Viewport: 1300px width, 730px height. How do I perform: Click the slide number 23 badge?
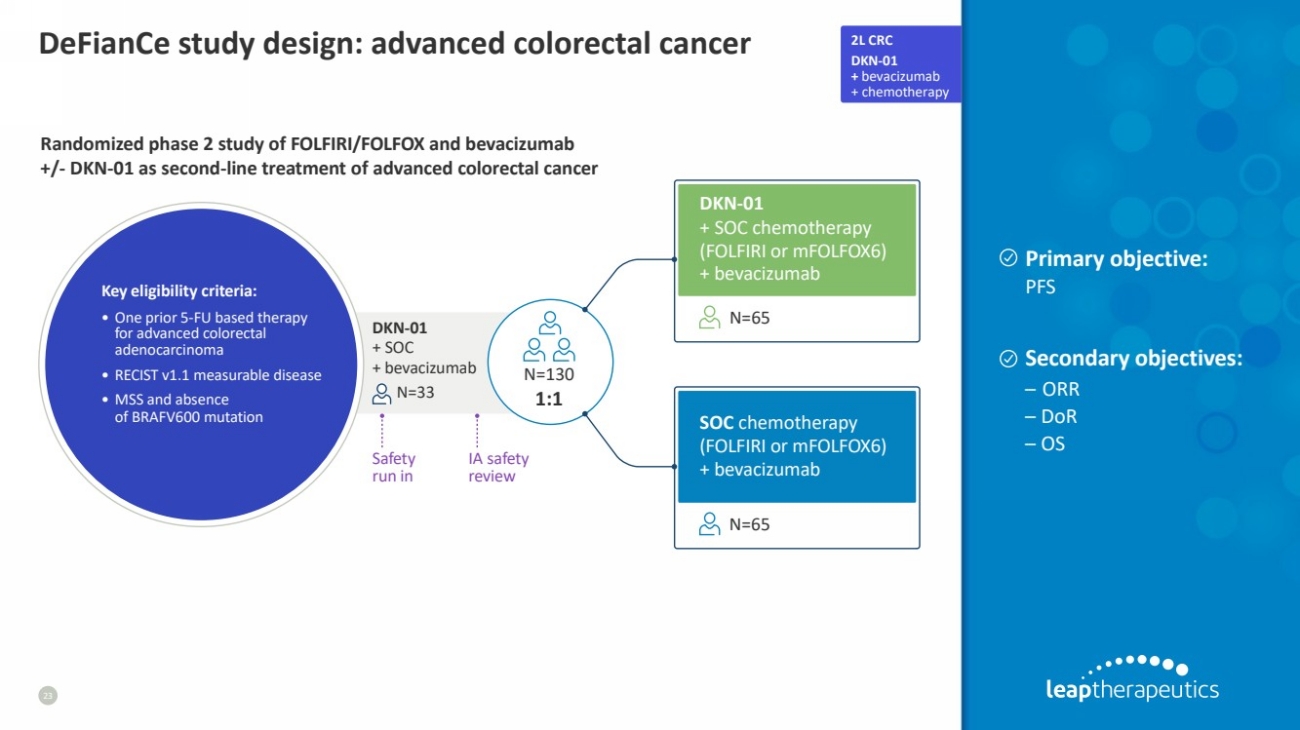coord(47,695)
